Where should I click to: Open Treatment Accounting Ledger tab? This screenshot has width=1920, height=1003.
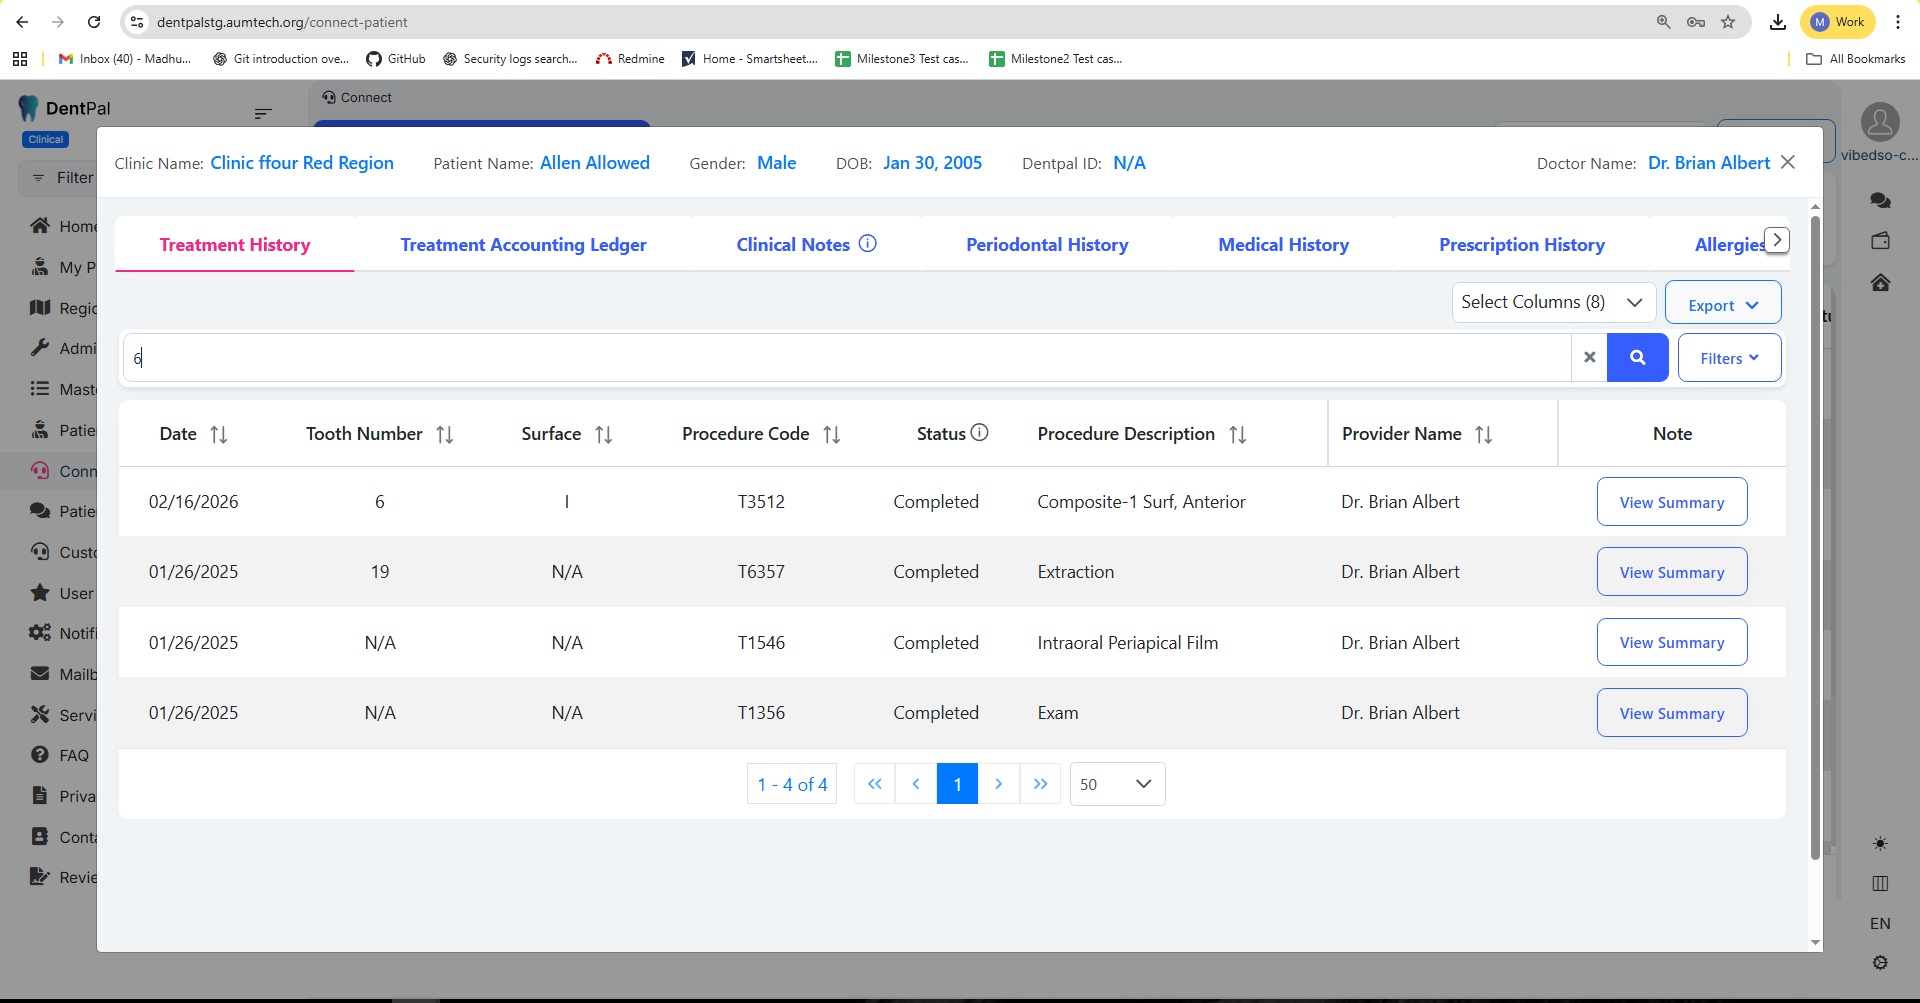point(523,245)
